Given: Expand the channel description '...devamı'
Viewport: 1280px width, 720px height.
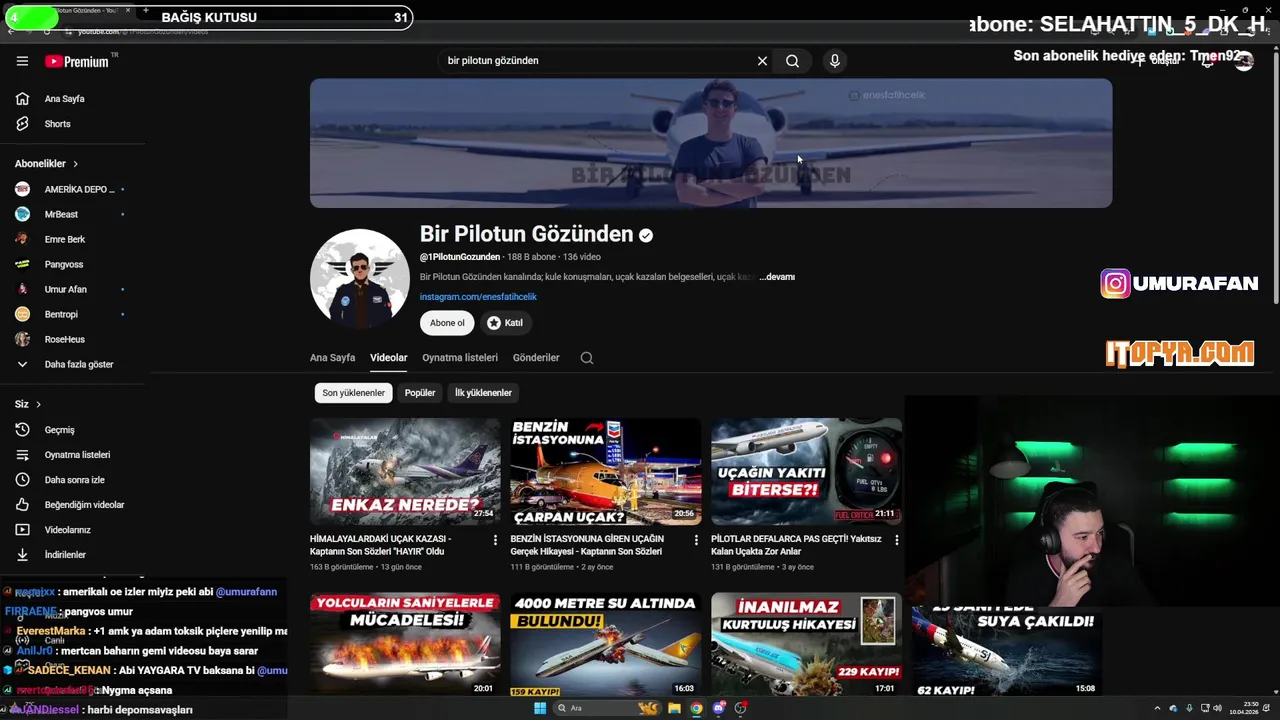Looking at the screenshot, I should tap(777, 277).
